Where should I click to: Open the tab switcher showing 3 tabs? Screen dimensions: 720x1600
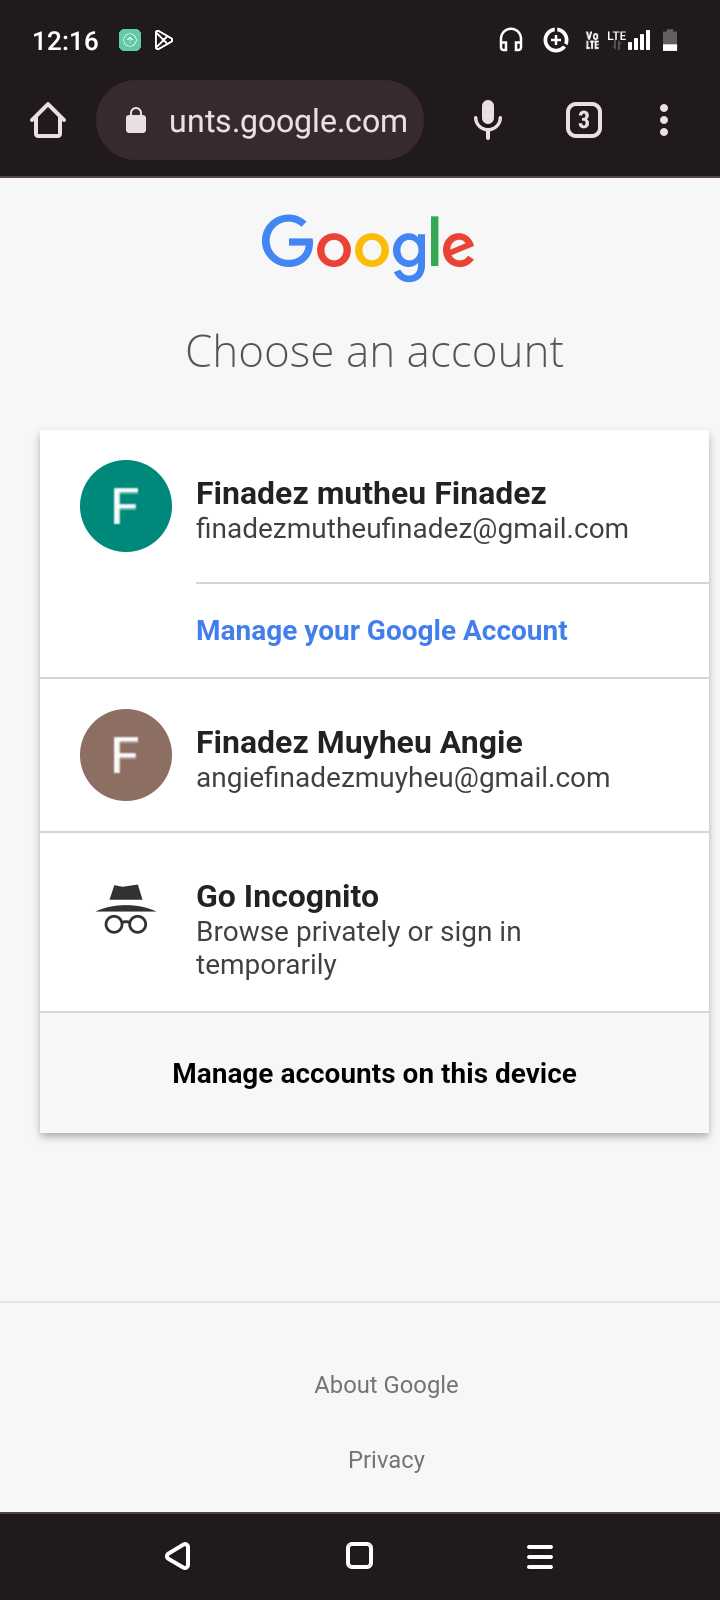click(x=584, y=121)
